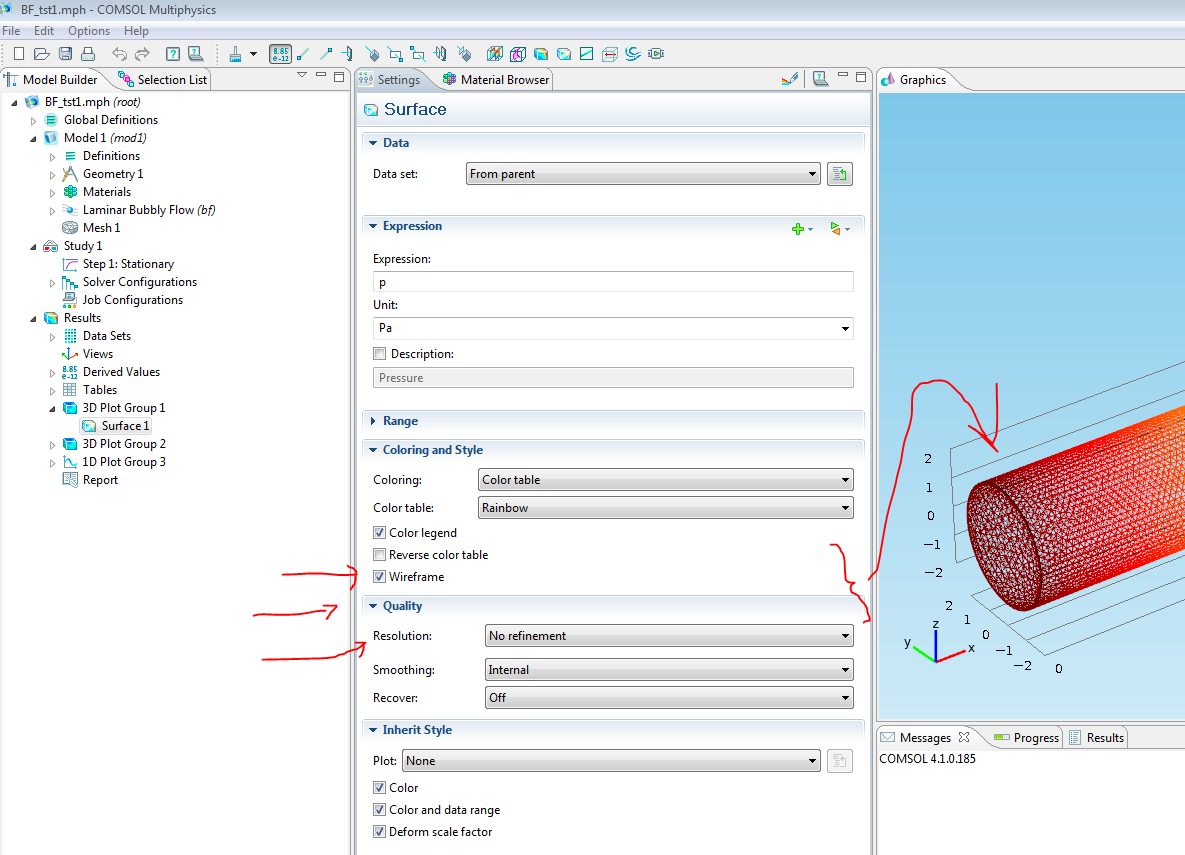Click the Expression input field
1185x855 pixels.
tap(612, 283)
